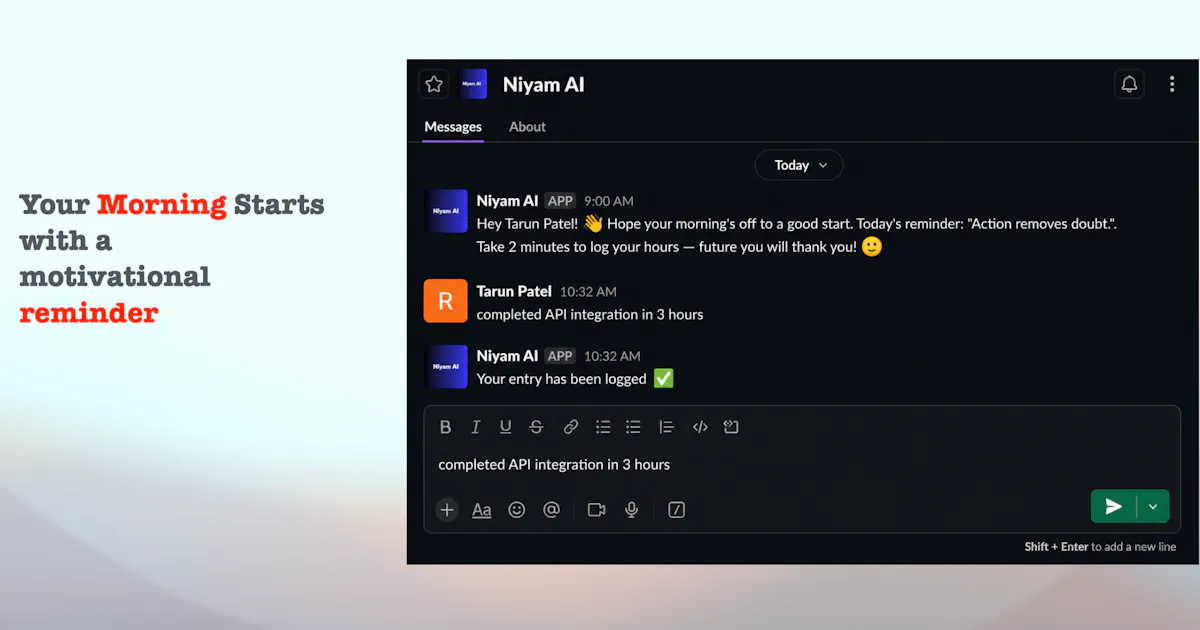Switch to the Messages tab
The height and width of the screenshot is (630, 1200).
click(453, 127)
